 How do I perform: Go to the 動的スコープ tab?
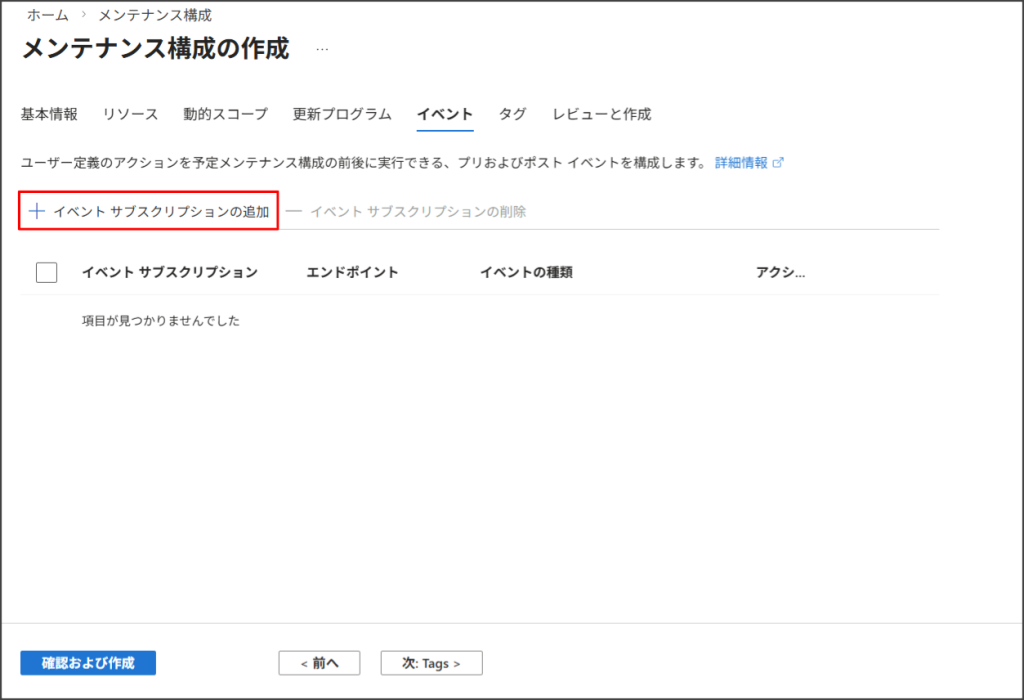(225, 114)
